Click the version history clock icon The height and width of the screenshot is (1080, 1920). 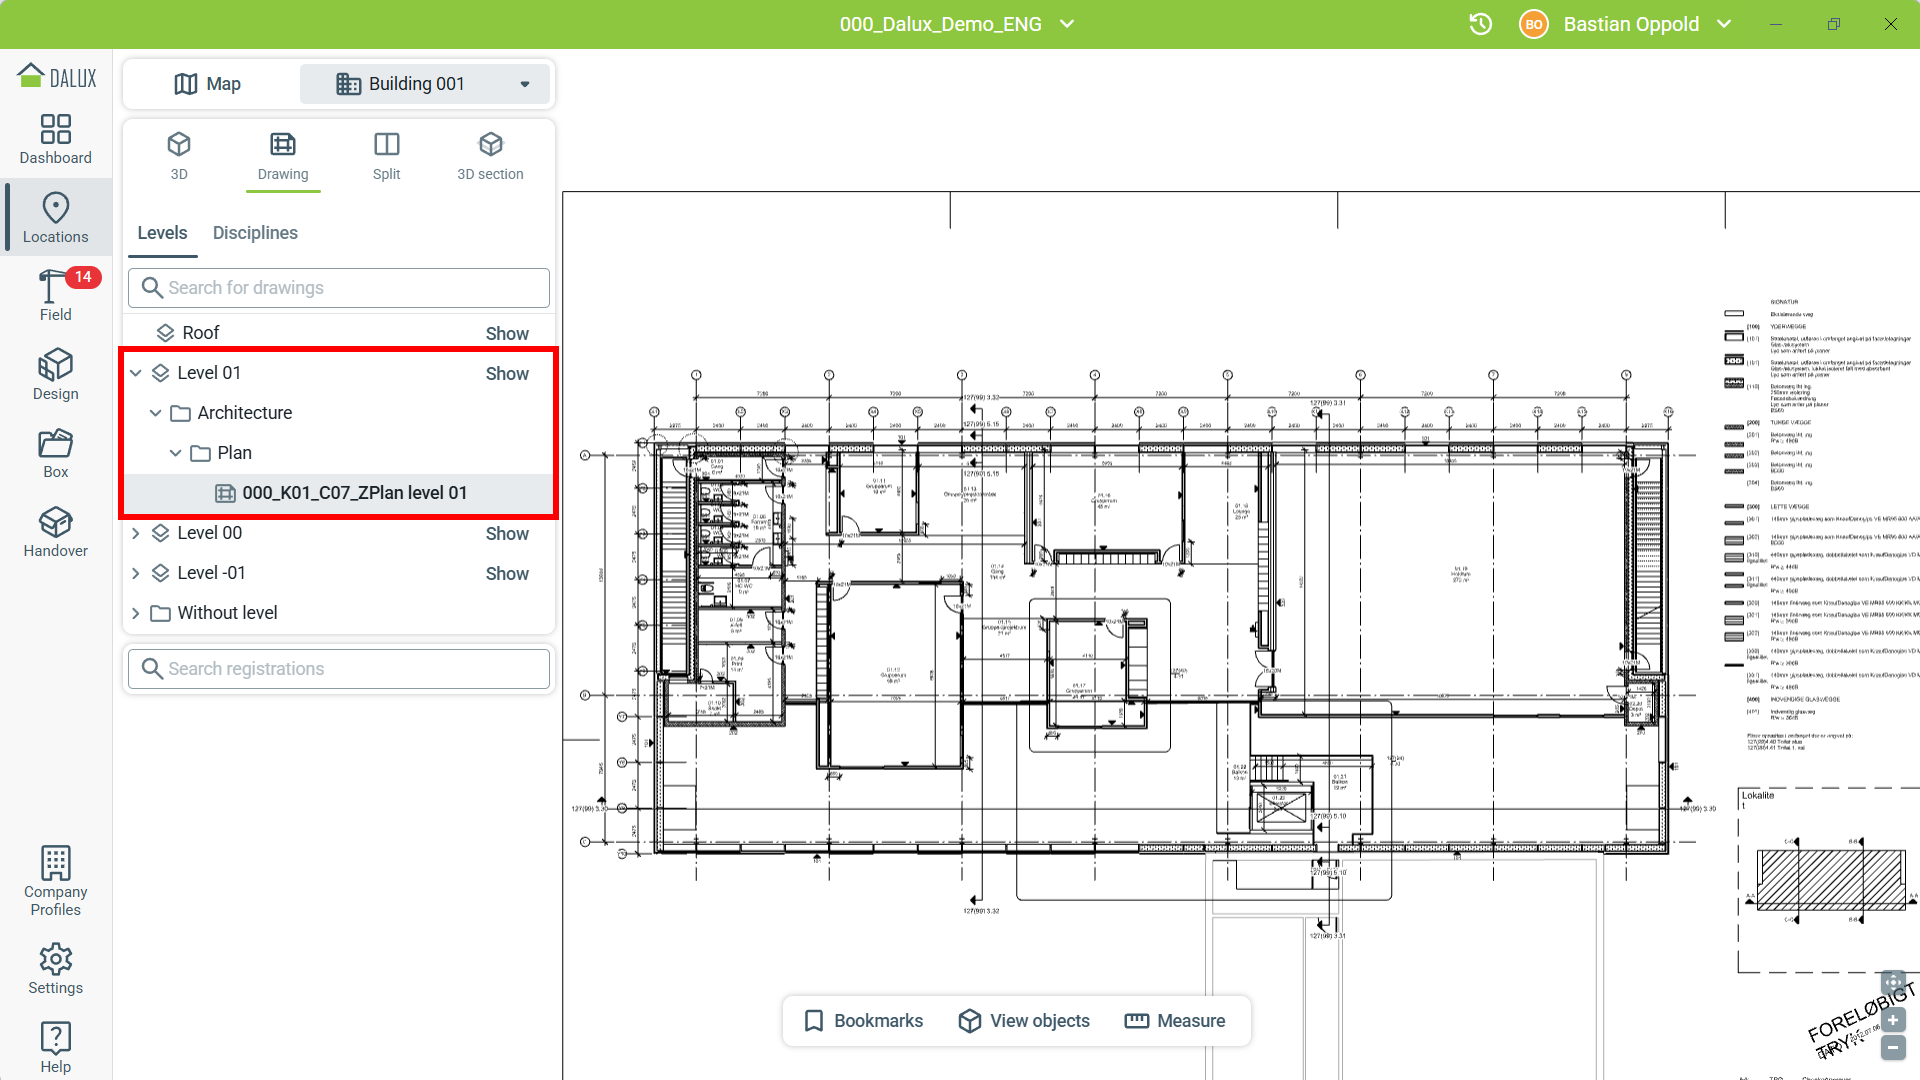point(1480,24)
